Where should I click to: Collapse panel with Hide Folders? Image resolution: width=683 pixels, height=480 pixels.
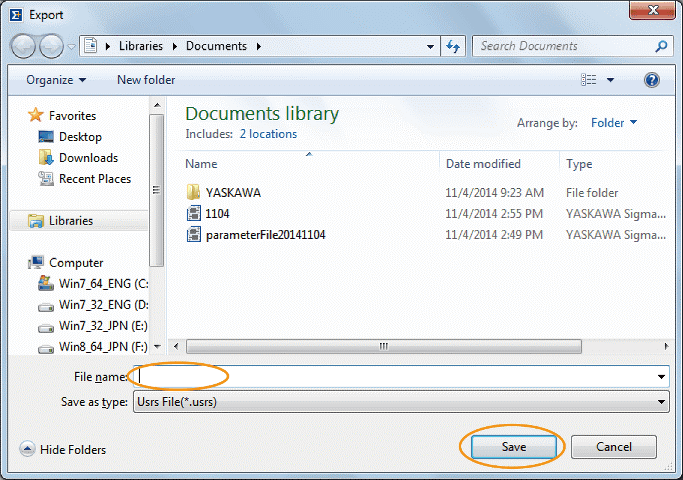click(x=63, y=450)
